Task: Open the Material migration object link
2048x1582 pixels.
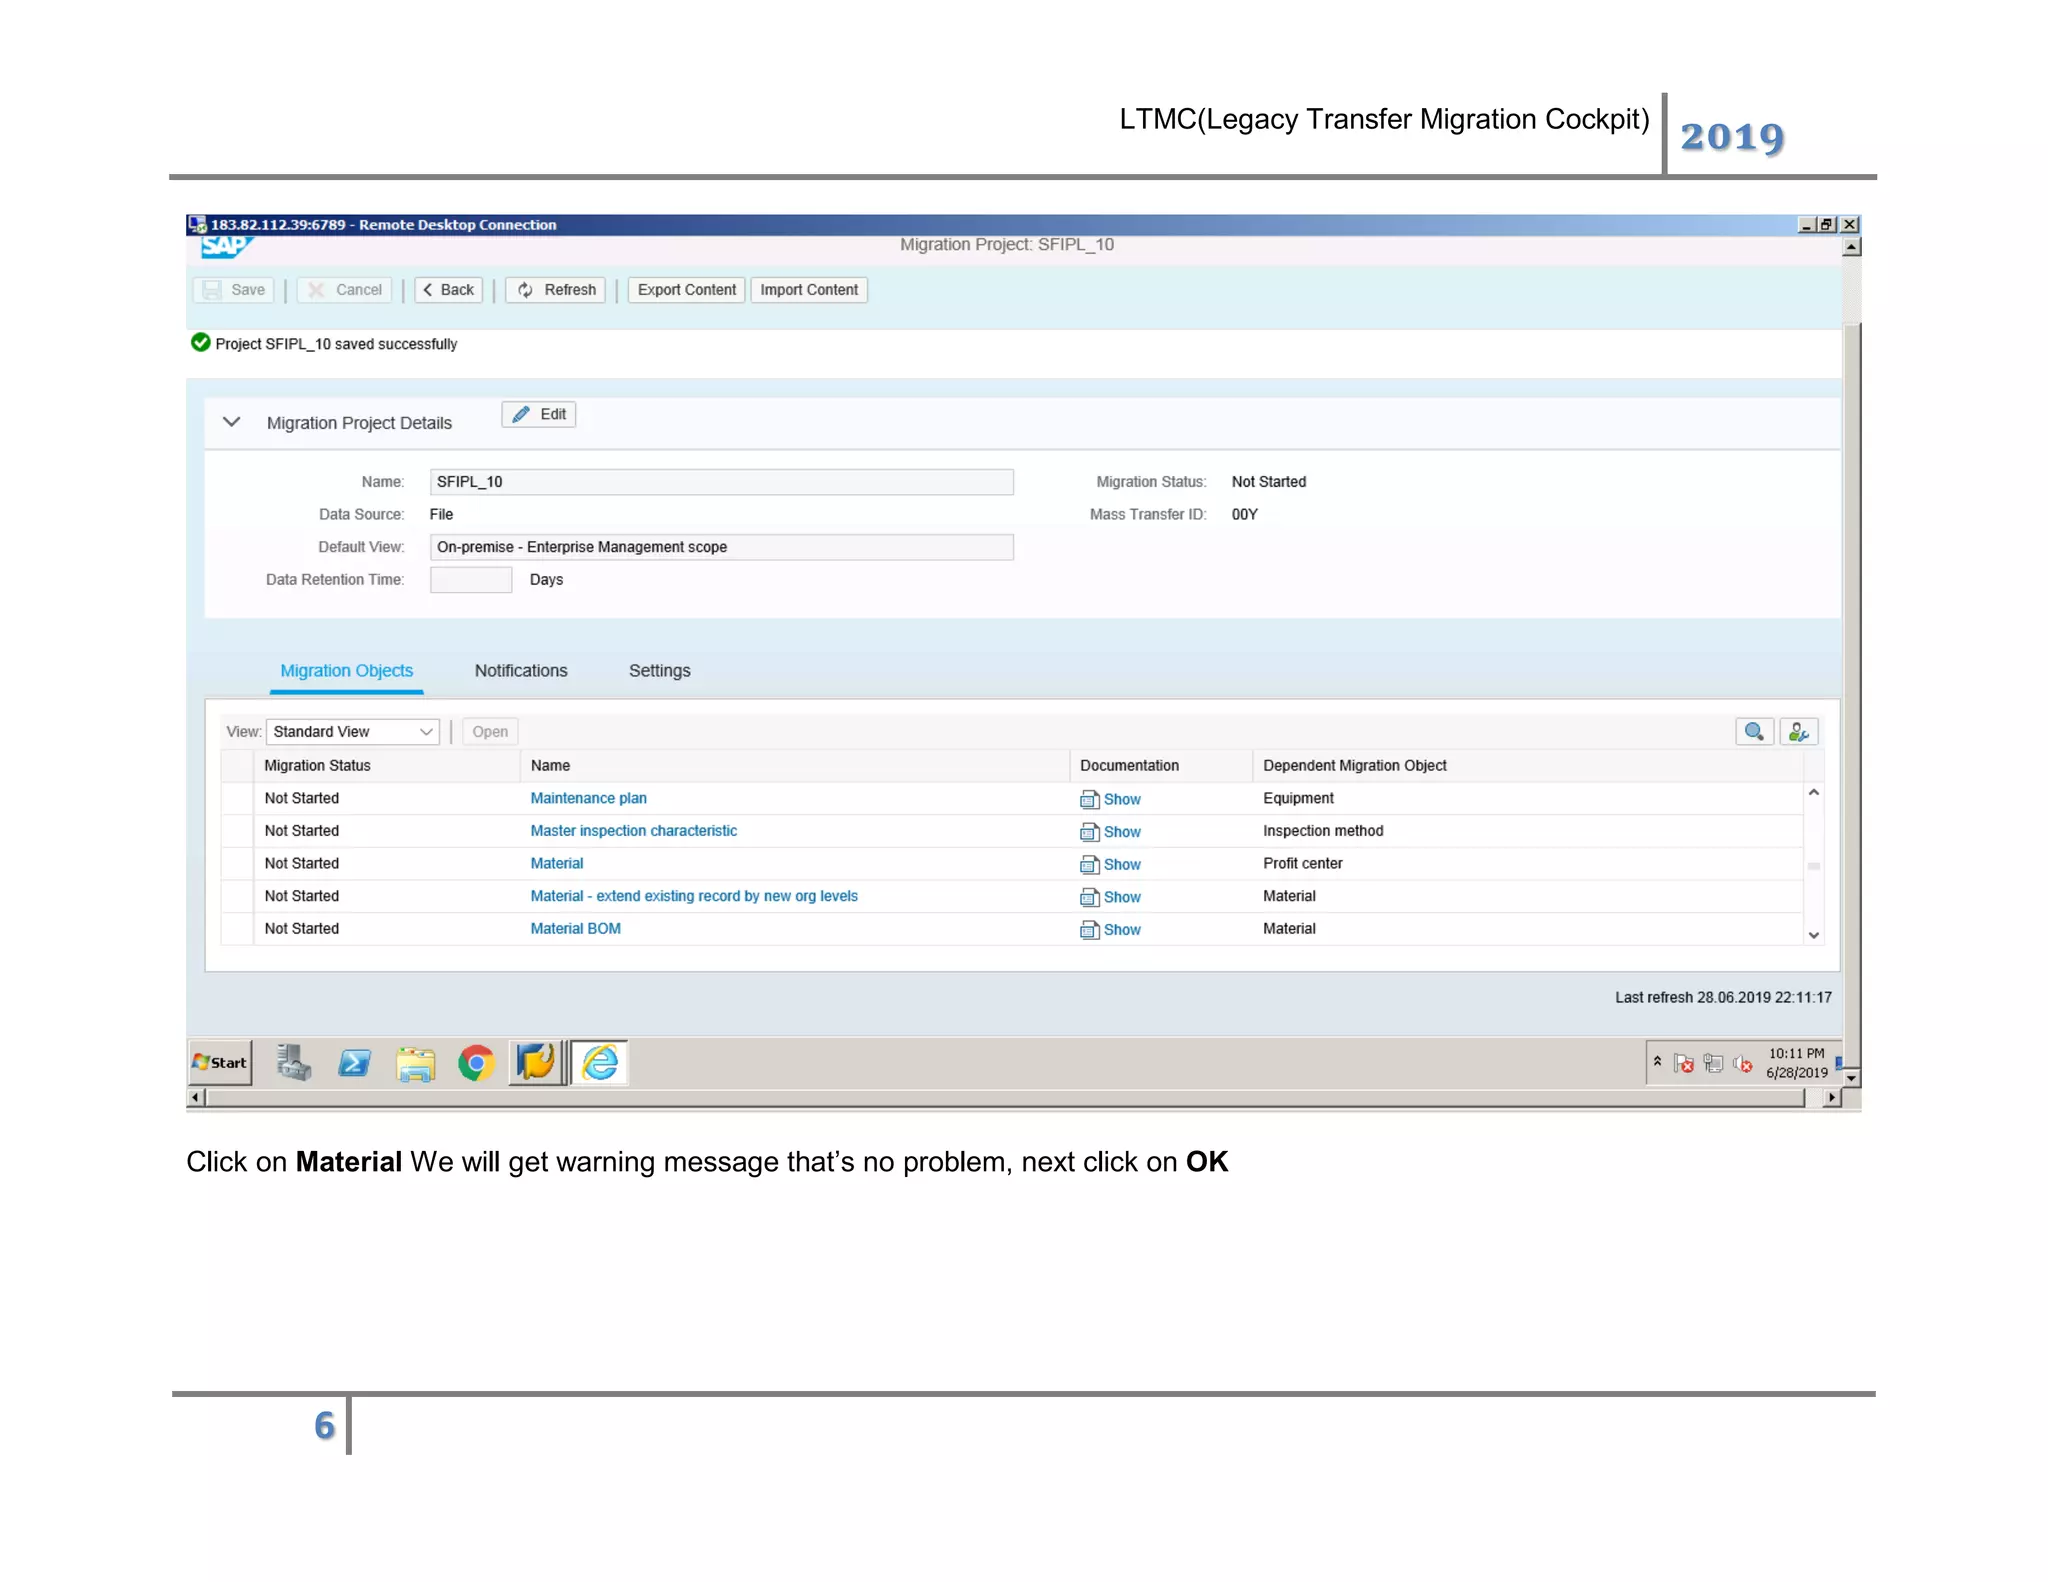Action: pos(556,863)
